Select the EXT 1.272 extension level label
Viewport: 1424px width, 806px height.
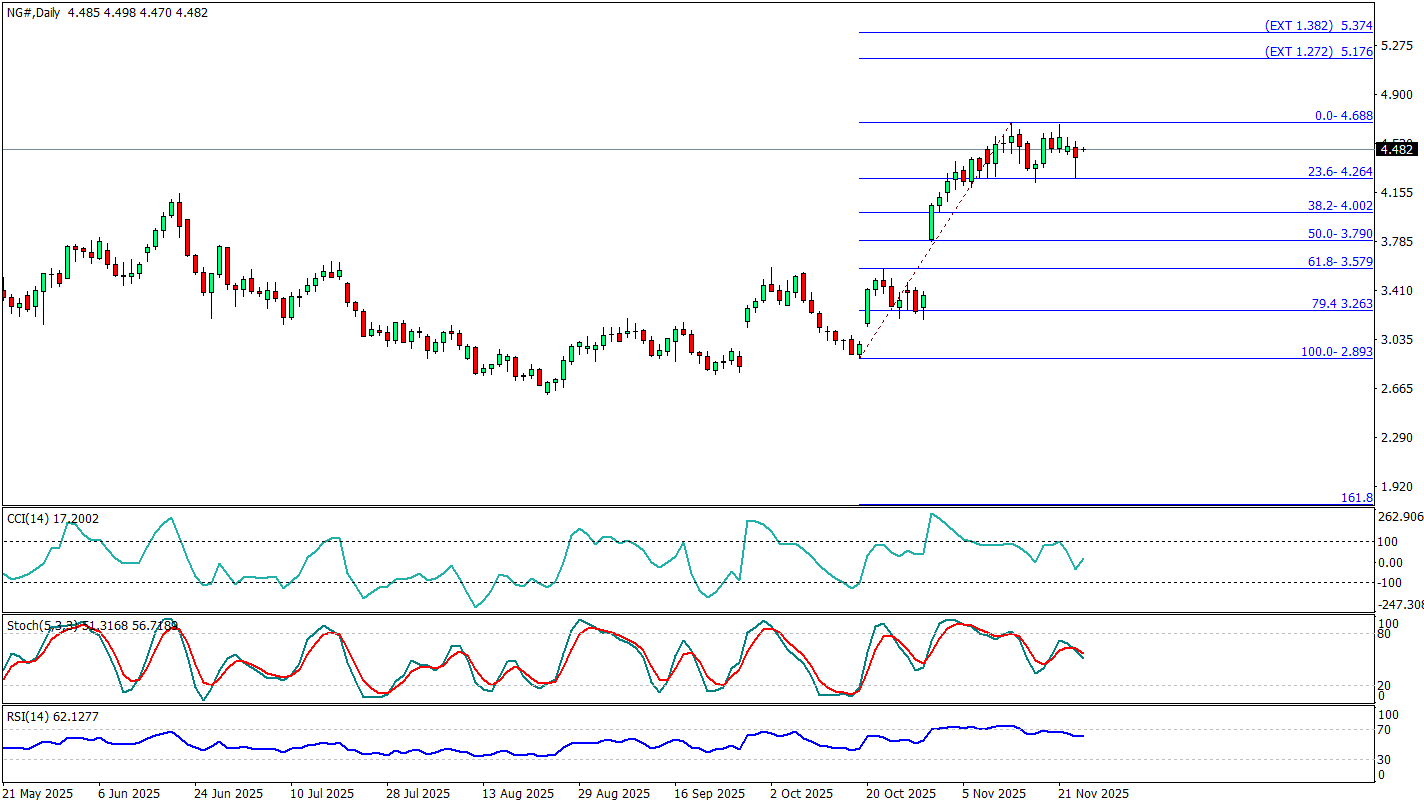coord(1318,51)
